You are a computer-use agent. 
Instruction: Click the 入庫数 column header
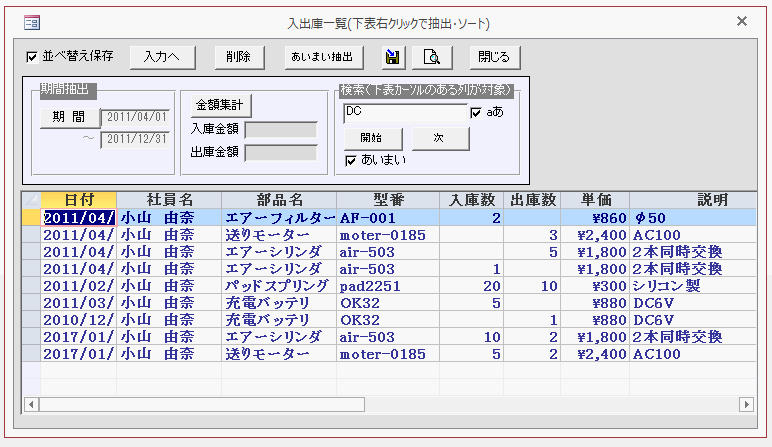click(x=472, y=200)
